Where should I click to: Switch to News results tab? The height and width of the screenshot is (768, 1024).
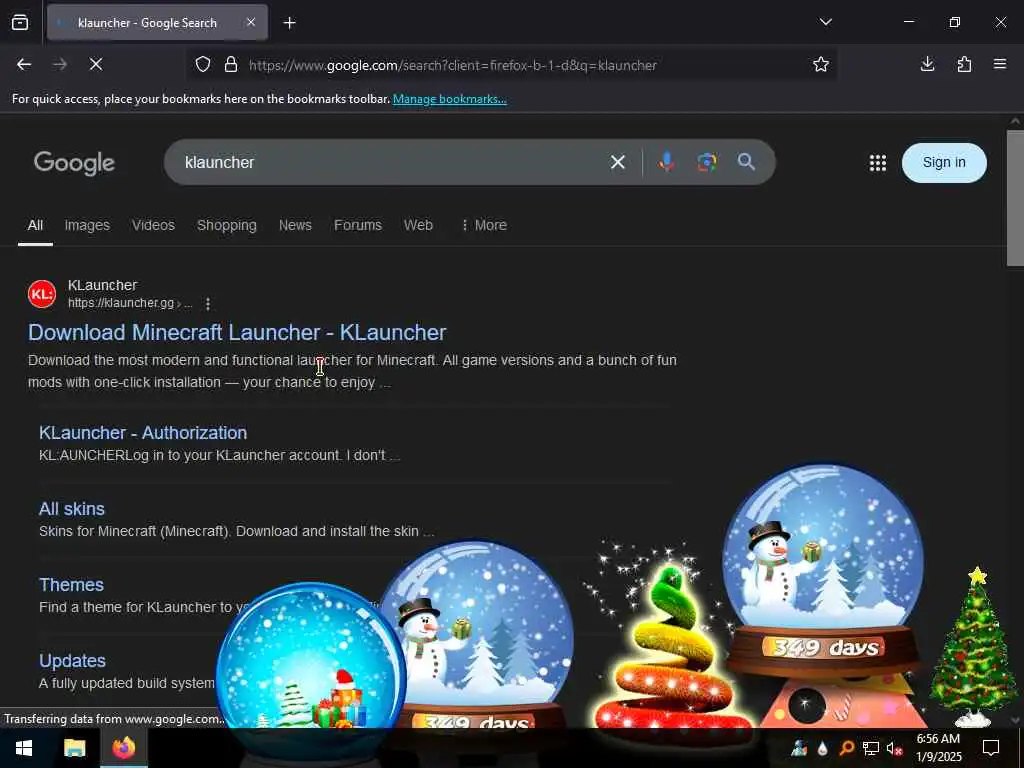pyautogui.click(x=295, y=225)
